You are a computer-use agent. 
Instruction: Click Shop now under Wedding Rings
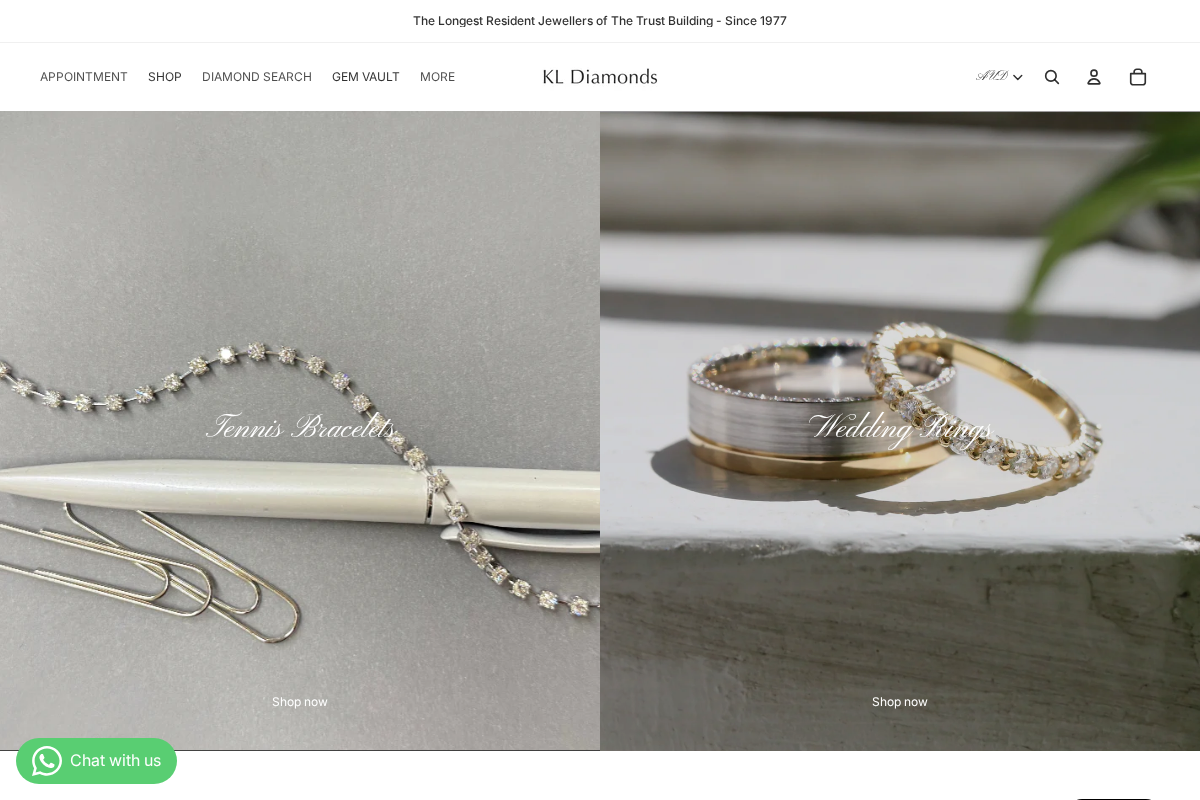point(900,702)
